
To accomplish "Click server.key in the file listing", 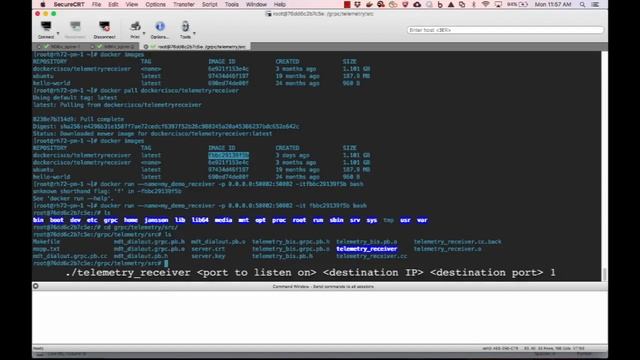I will click(x=208, y=256).
